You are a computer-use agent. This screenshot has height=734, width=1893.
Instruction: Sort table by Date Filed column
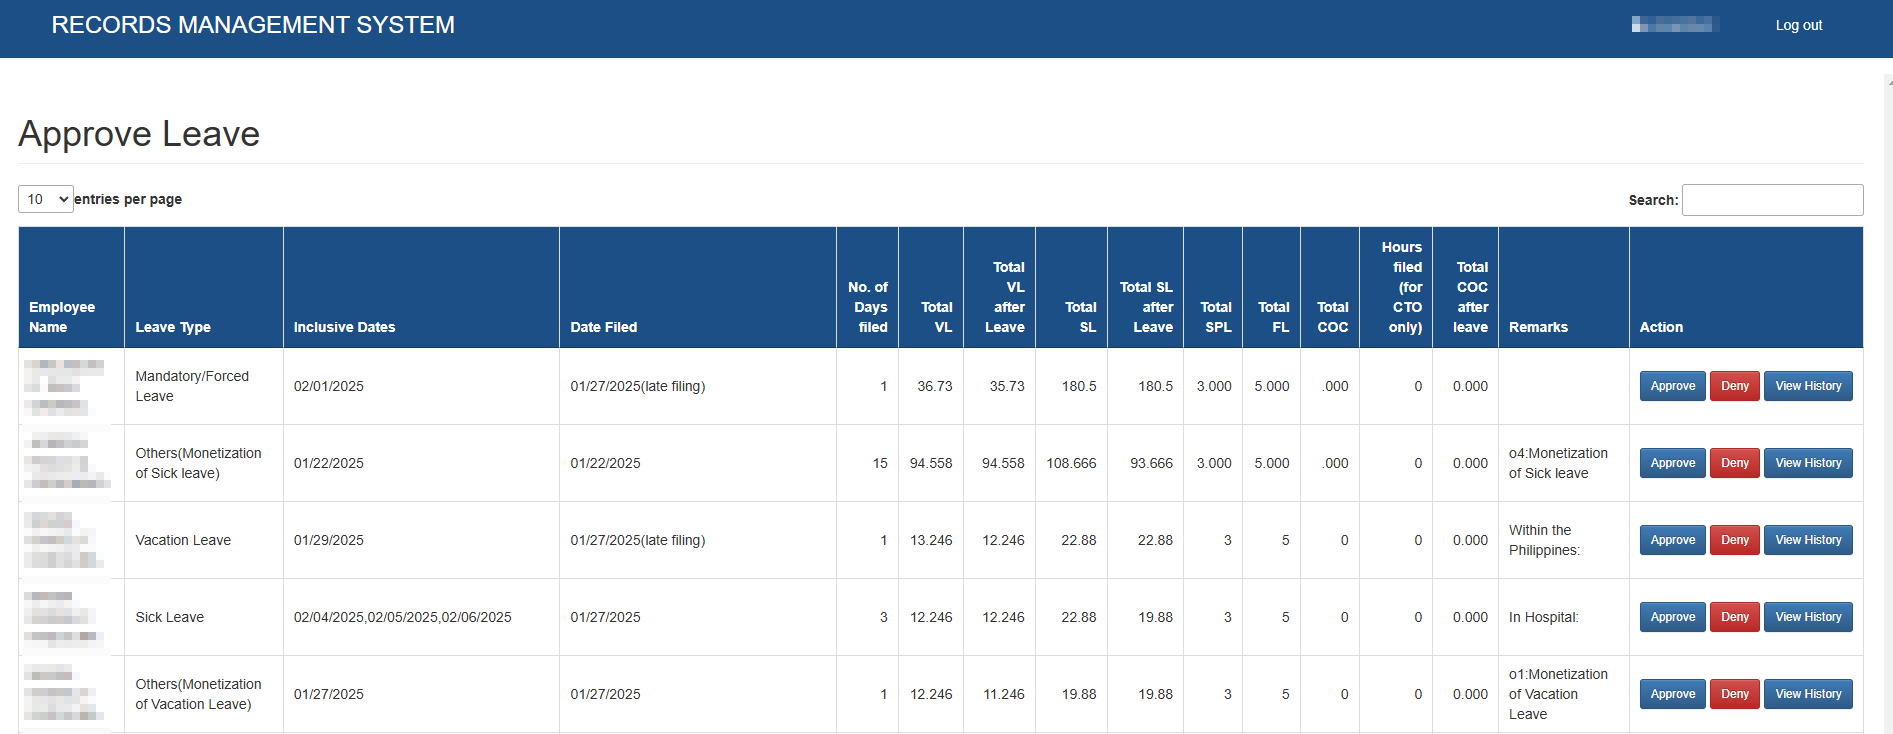[x=604, y=327]
